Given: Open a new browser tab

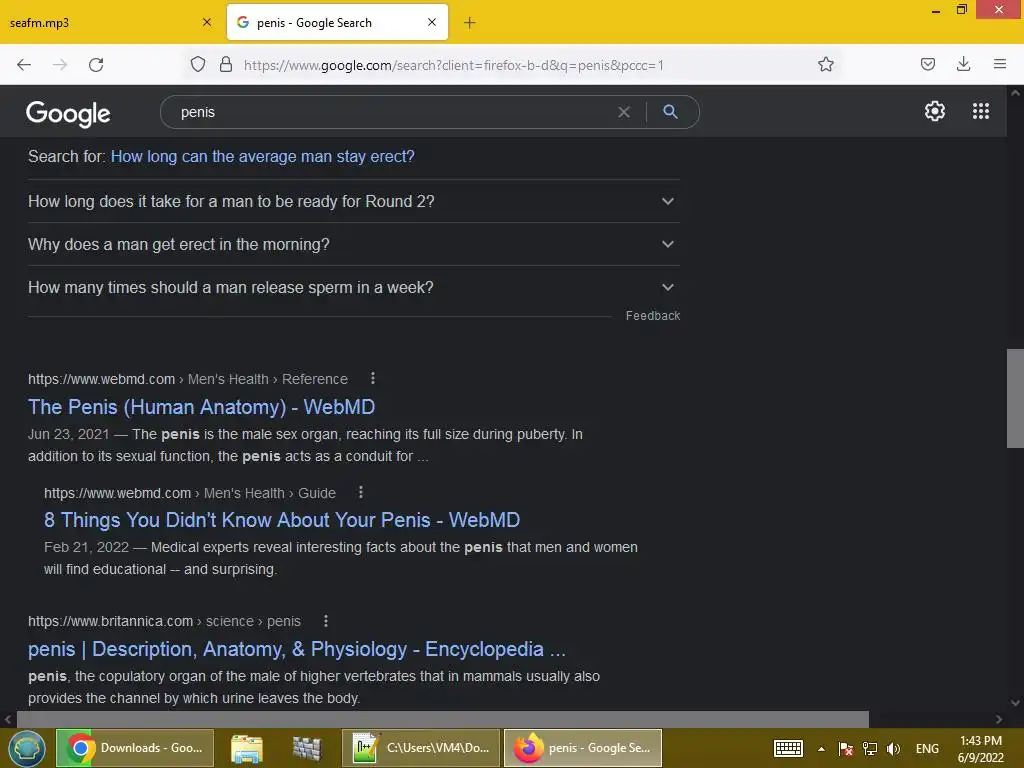Looking at the screenshot, I should (470, 23).
